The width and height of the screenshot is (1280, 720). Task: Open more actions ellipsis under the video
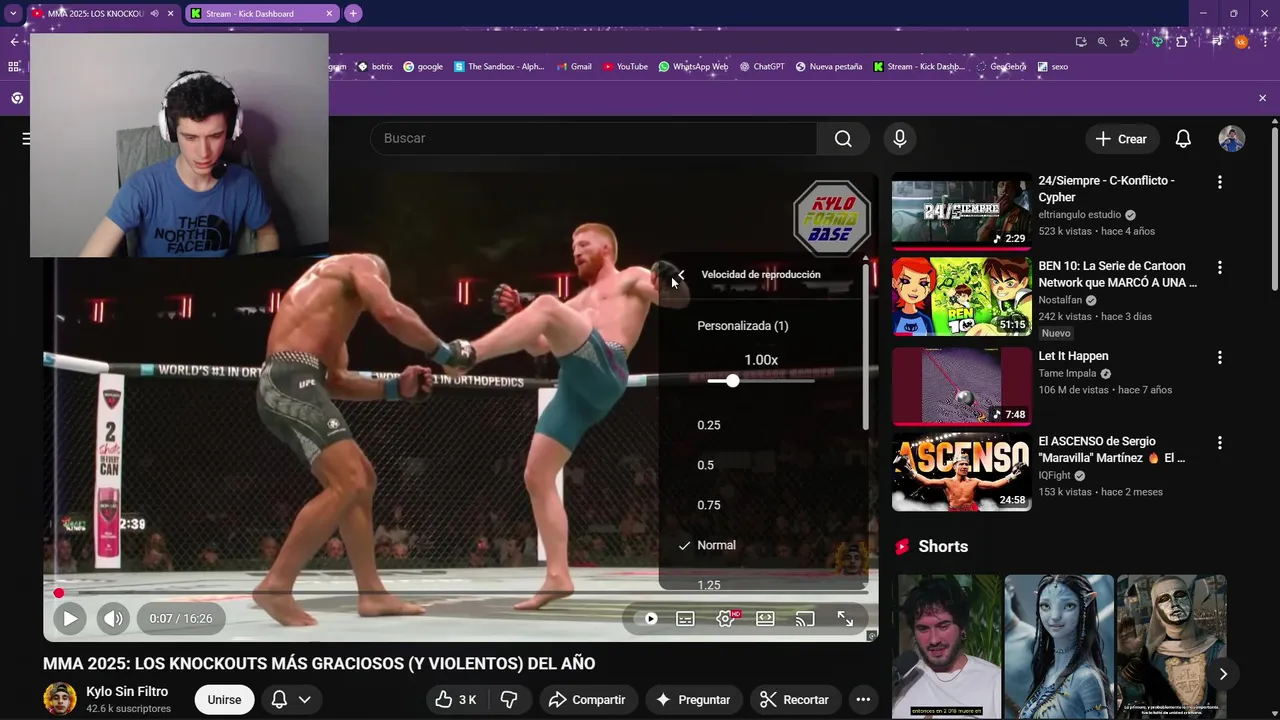tap(863, 700)
